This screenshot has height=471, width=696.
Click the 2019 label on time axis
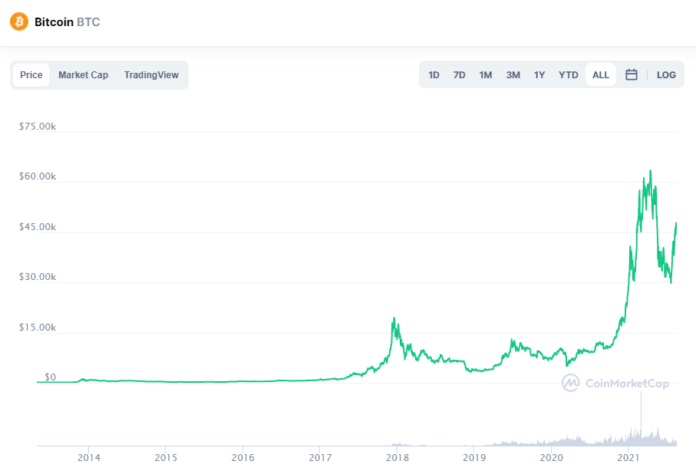473,457
